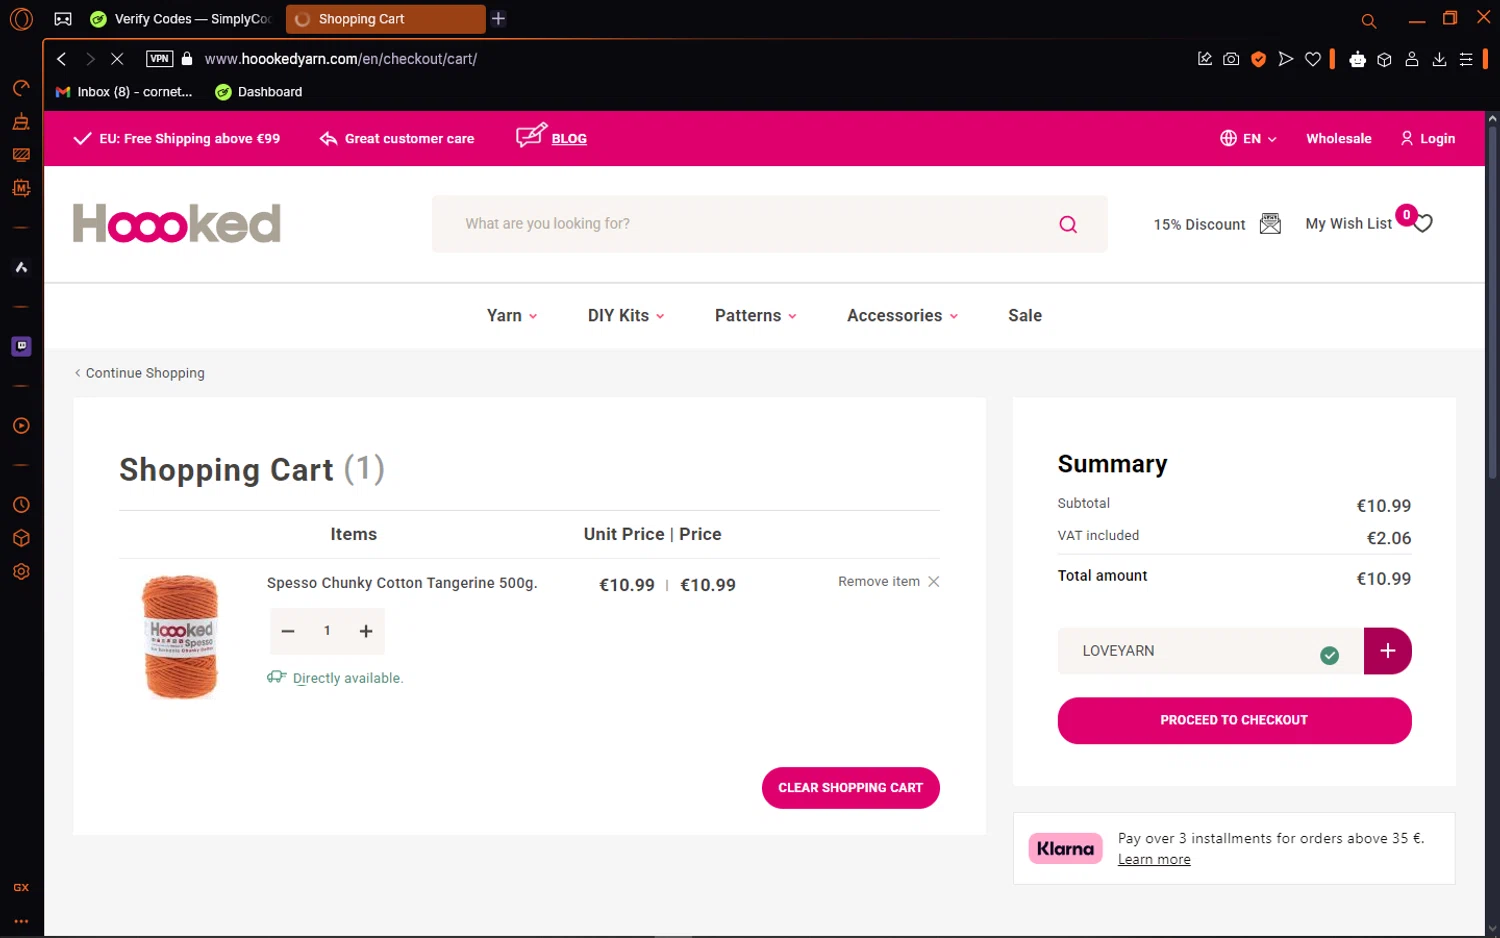Open the Sale menu item
Image resolution: width=1500 pixels, height=938 pixels.
[1025, 316]
